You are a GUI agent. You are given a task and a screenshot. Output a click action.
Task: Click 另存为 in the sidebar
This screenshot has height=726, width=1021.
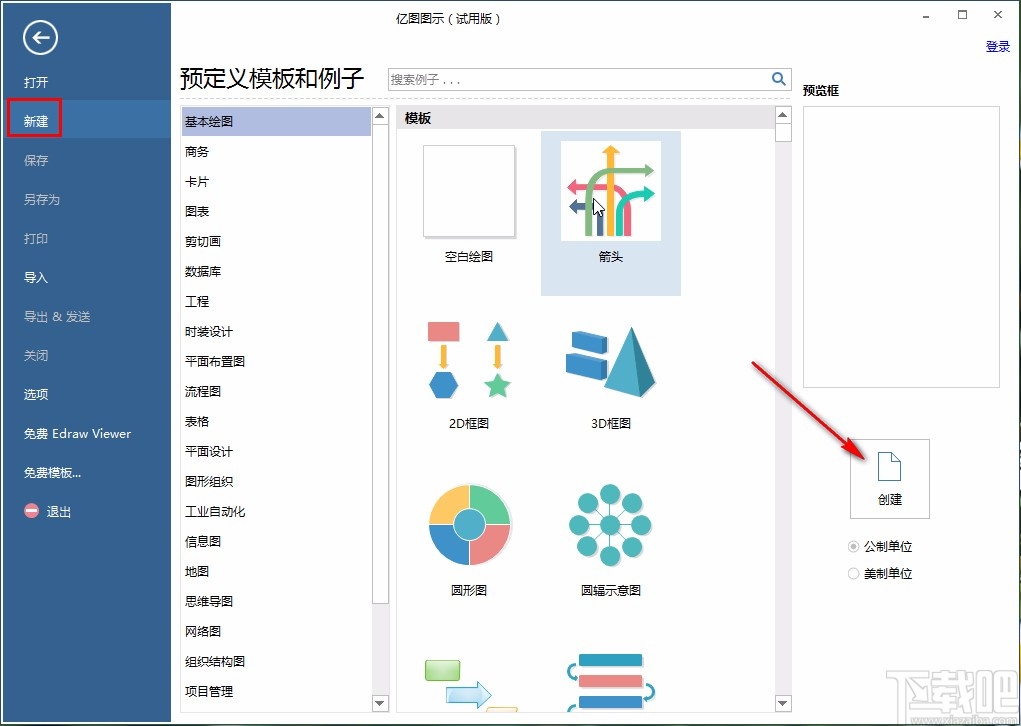(42, 199)
